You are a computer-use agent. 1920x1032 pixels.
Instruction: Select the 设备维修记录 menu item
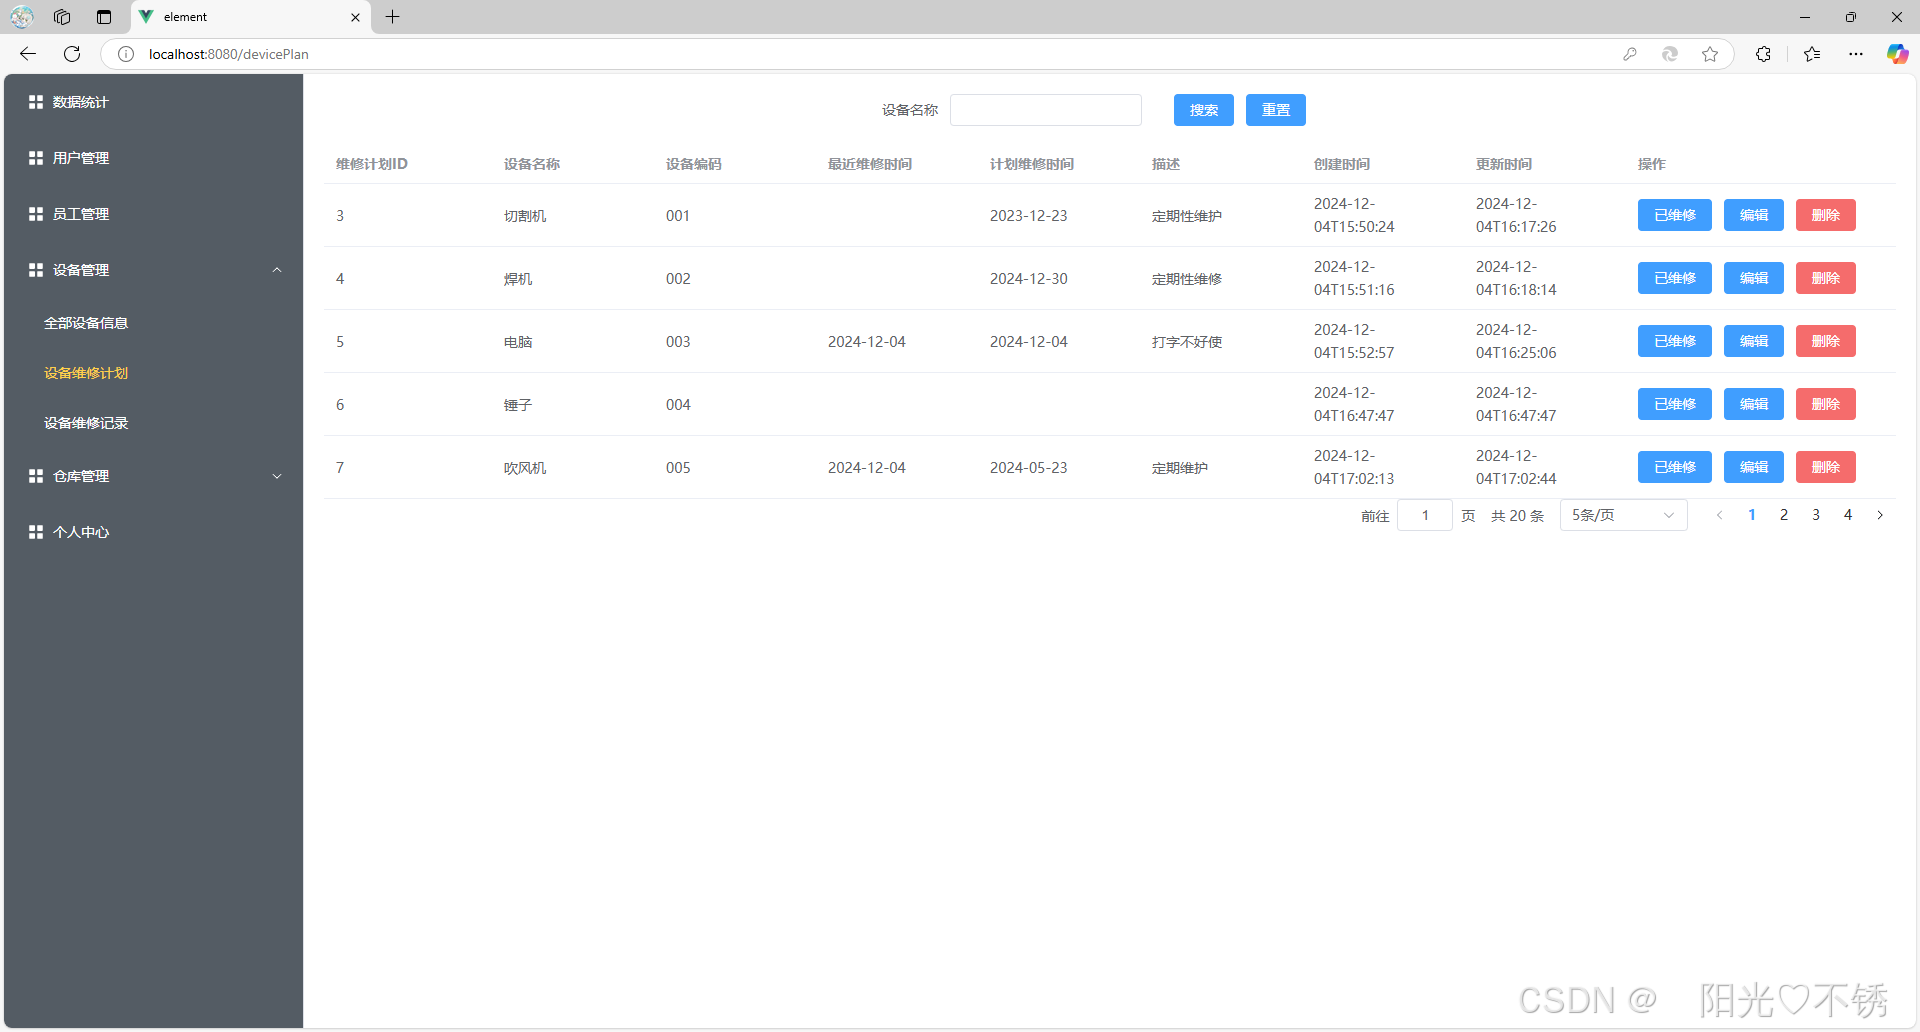[x=85, y=422]
